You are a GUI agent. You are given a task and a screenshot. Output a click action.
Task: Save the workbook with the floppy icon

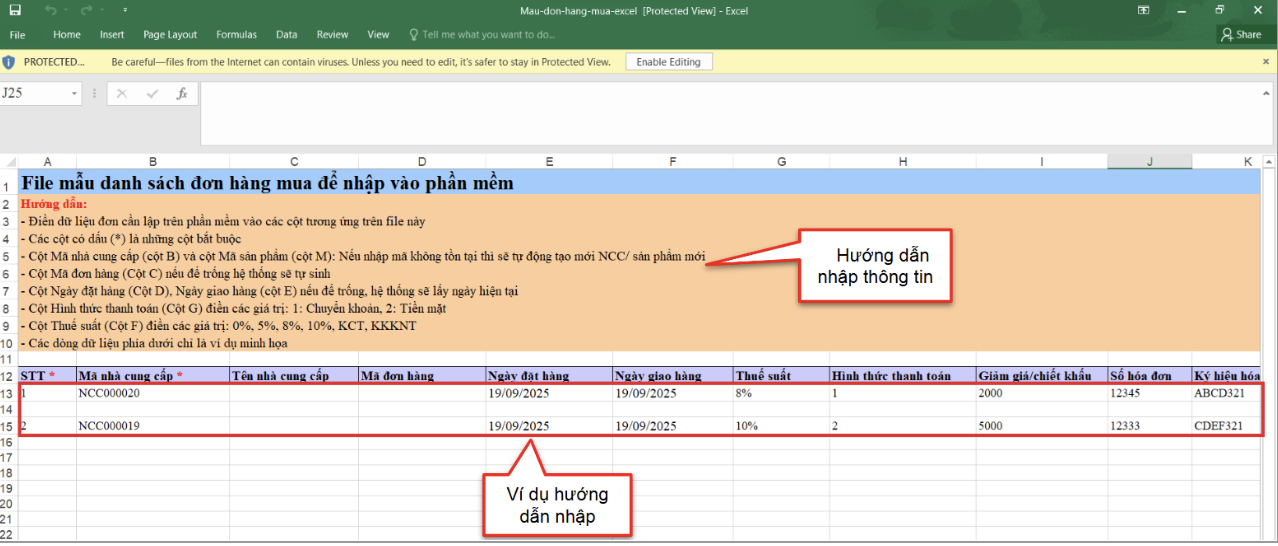click(15, 10)
